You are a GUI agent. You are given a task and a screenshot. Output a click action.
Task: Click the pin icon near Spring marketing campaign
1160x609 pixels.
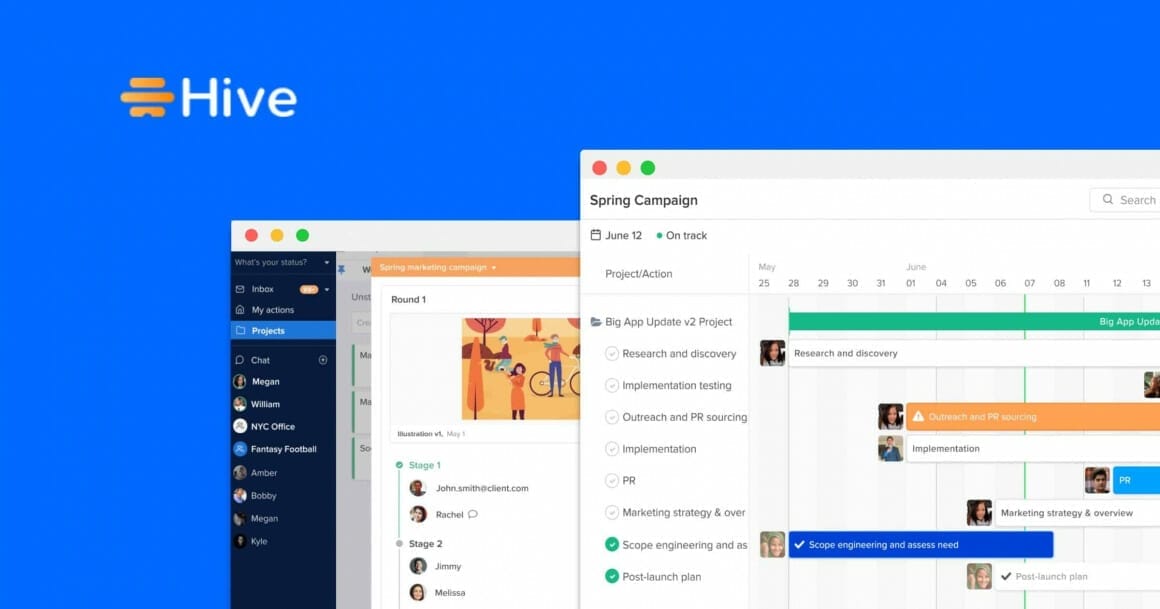342,268
